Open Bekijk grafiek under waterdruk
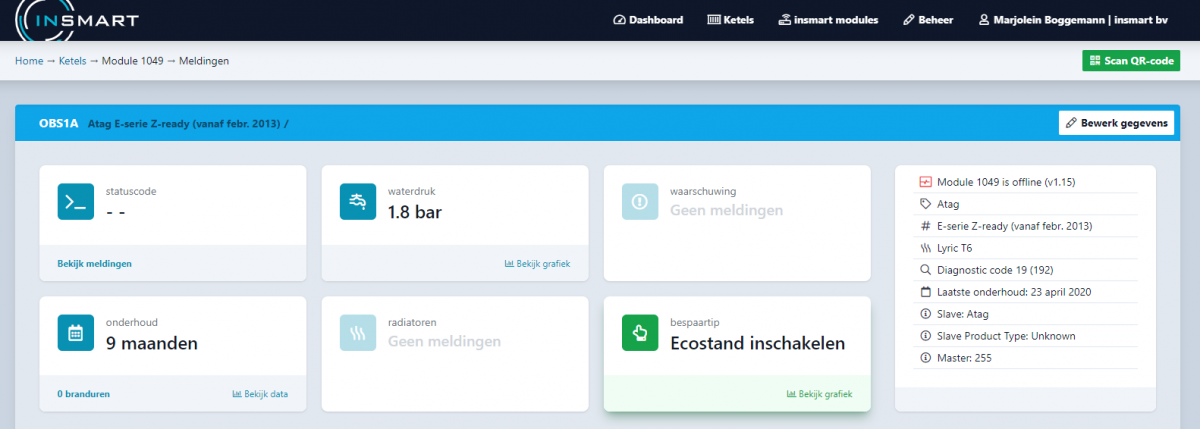 click(x=537, y=264)
